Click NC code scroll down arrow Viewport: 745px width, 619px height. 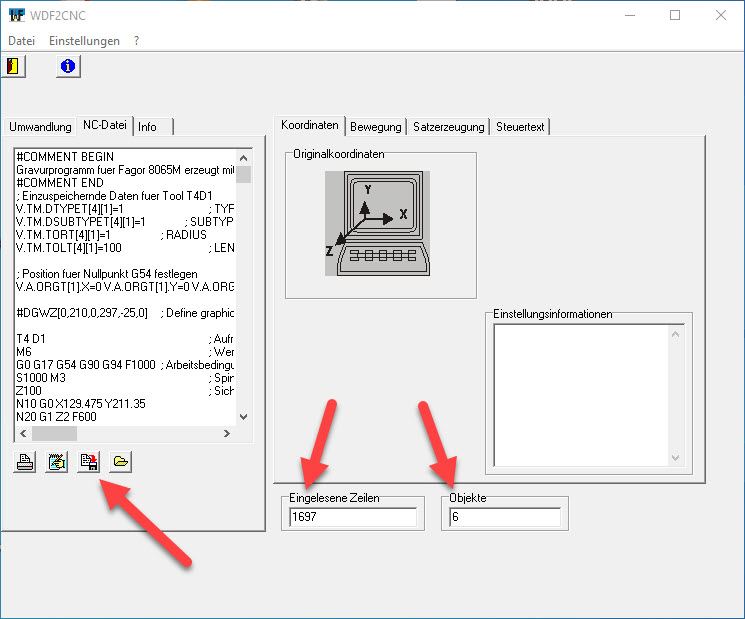click(x=243, y=417)
